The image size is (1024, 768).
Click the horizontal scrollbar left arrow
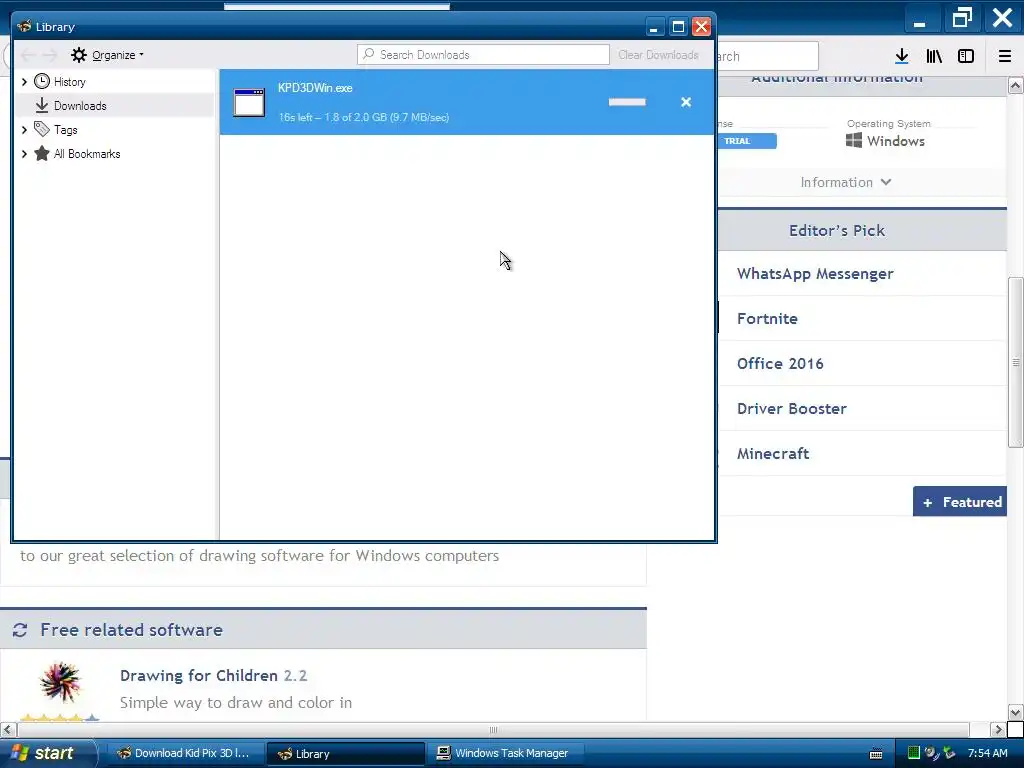(x=8, y=729)
